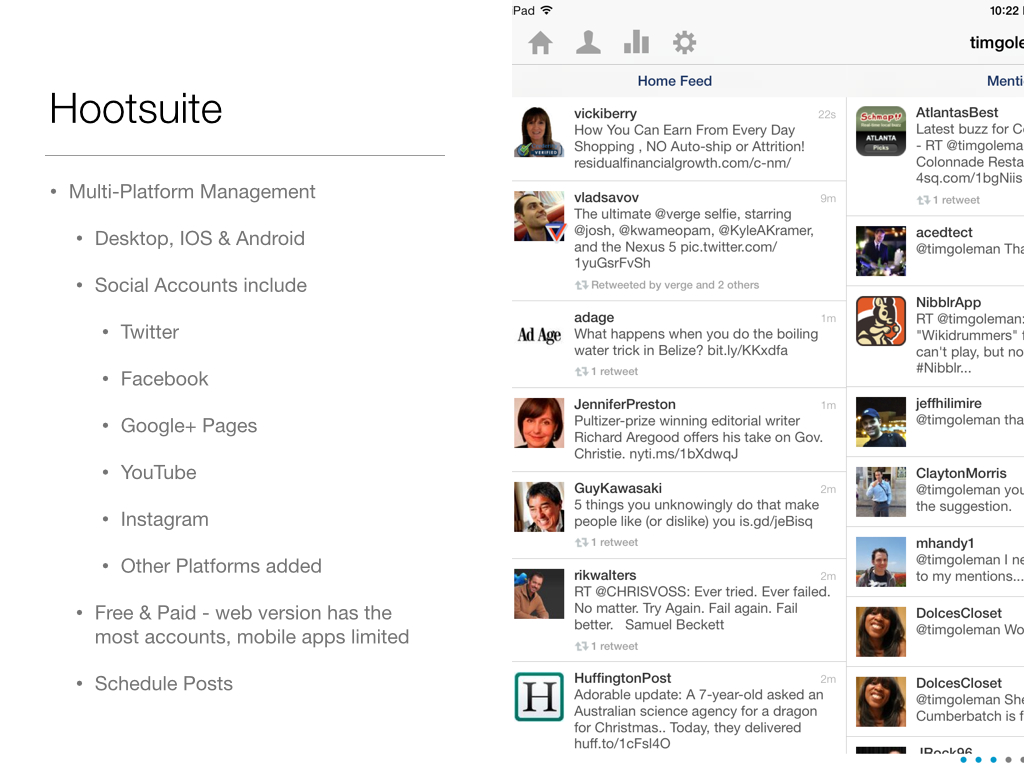
Task: Open the analytics bar chart icon
Action: point(636,43)
